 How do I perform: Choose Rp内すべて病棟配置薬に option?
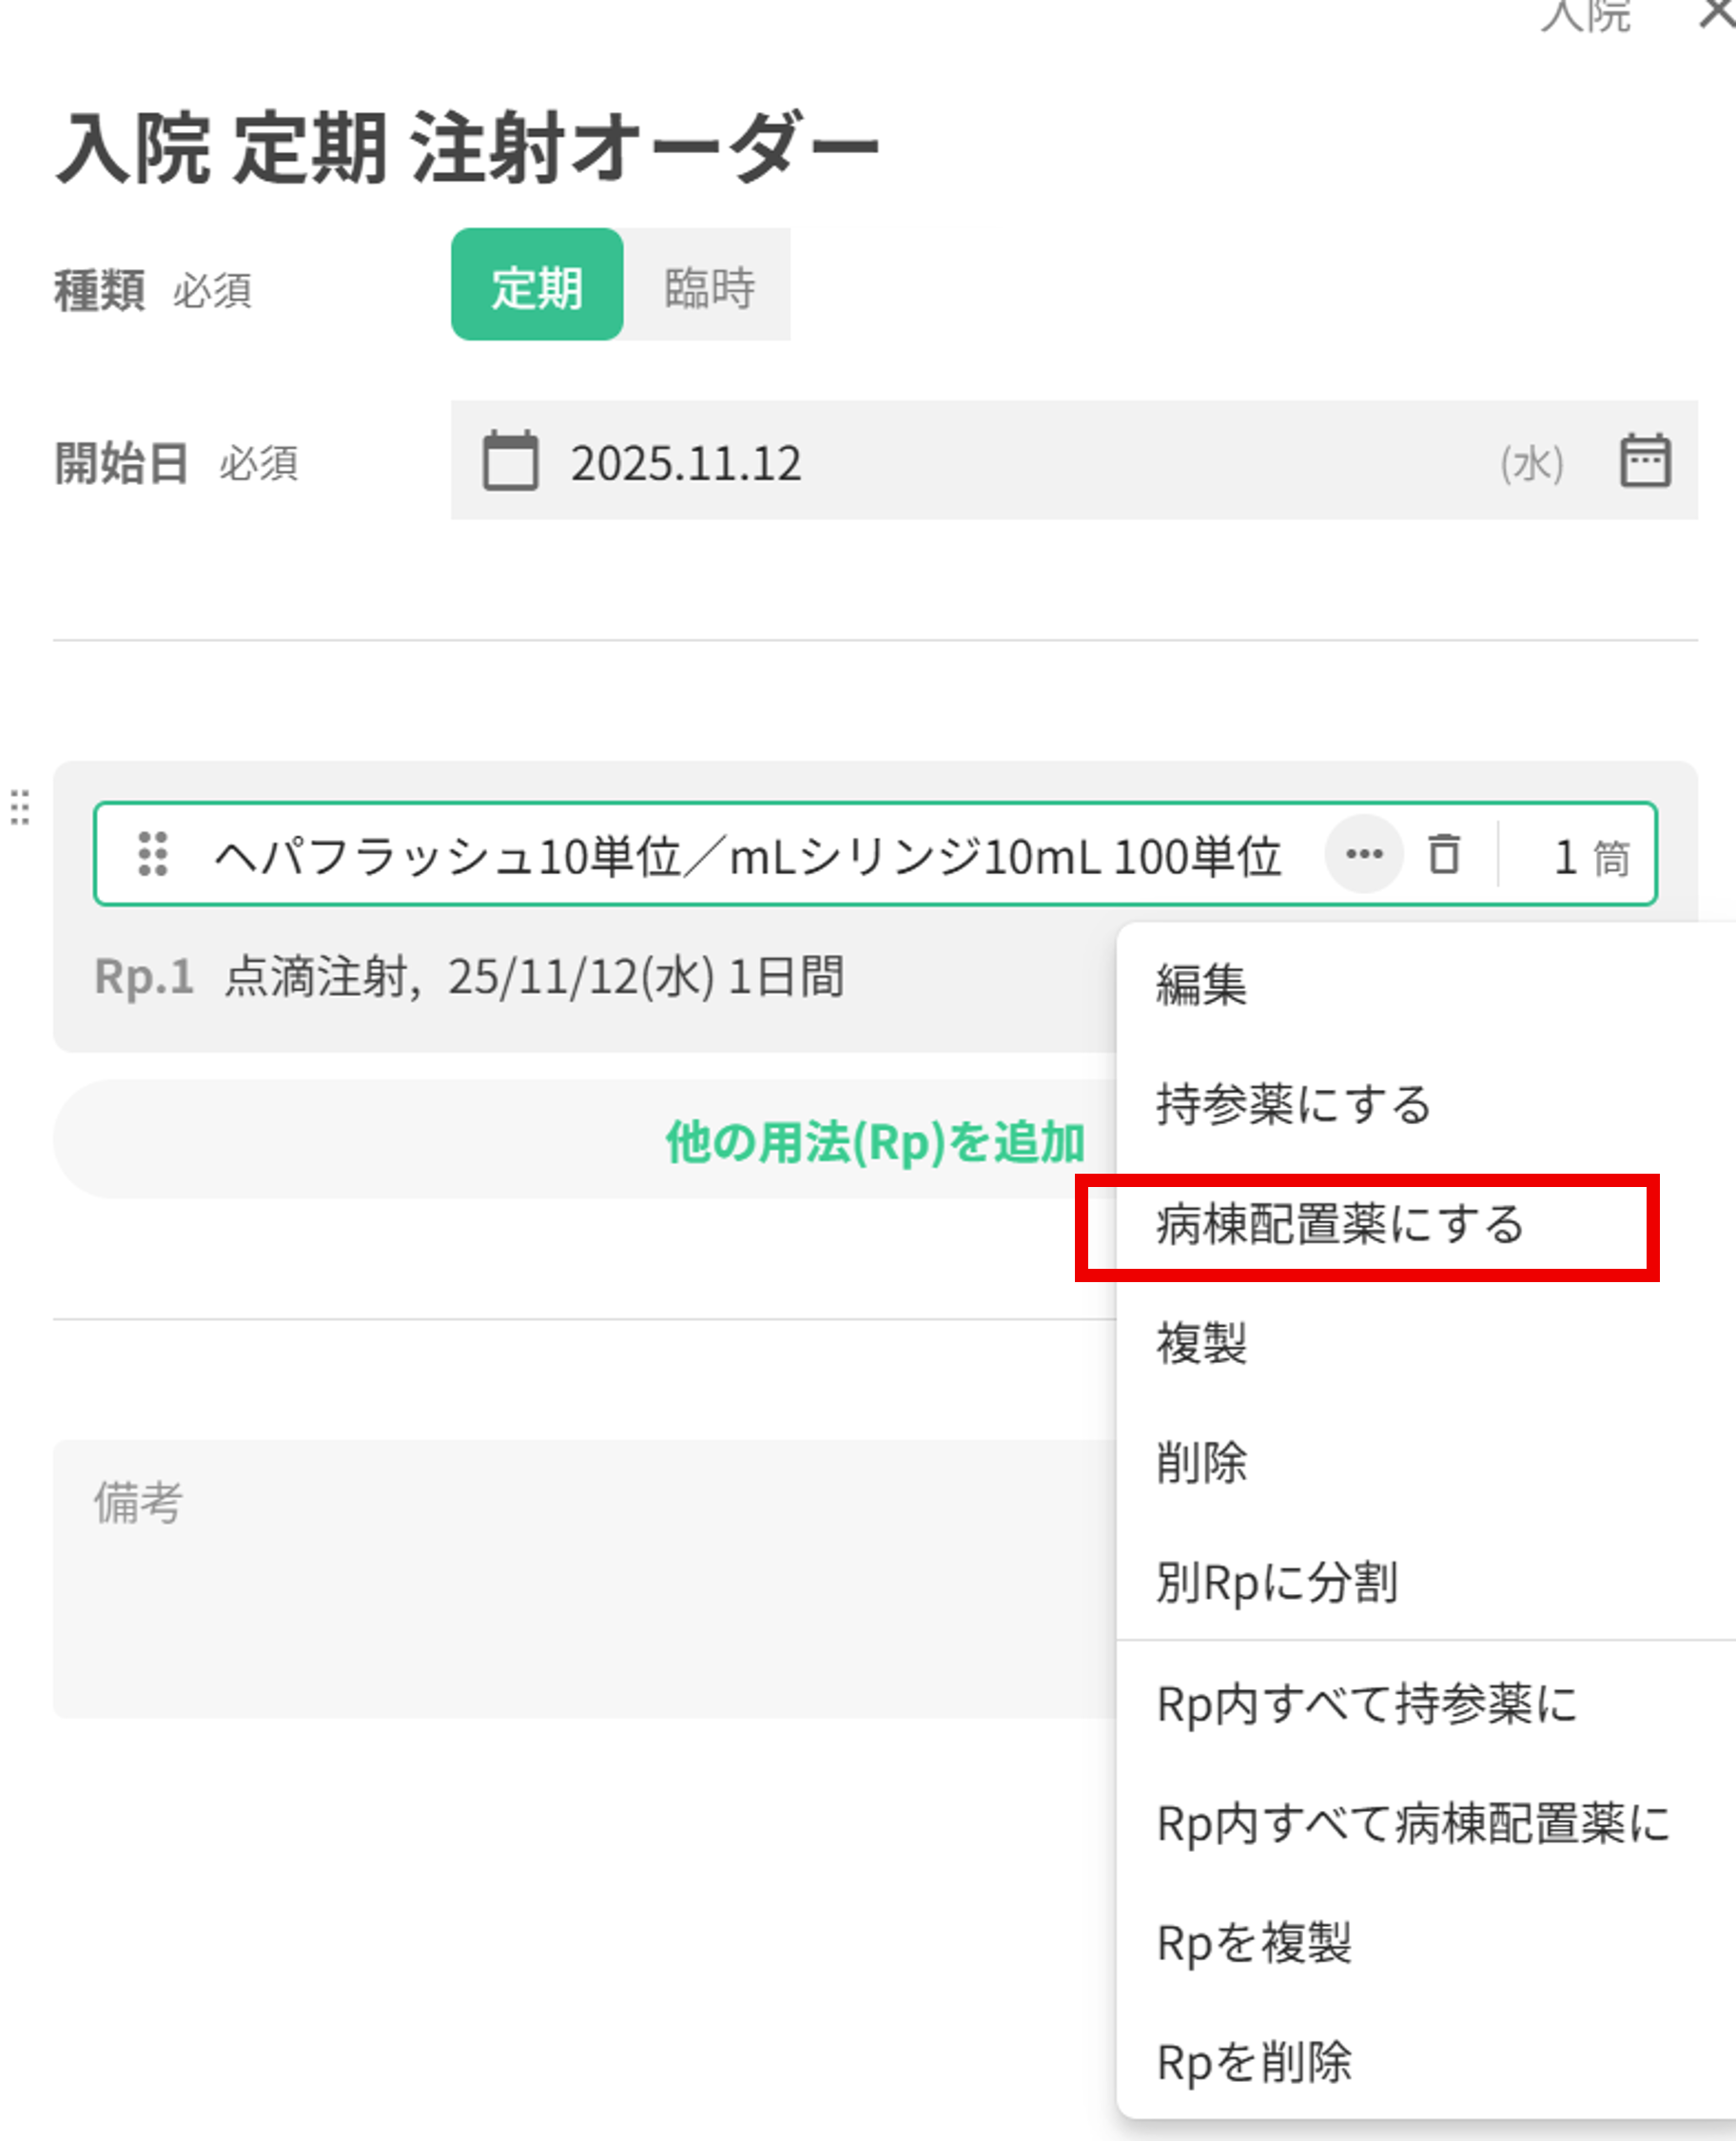tap(1412, 1823)
